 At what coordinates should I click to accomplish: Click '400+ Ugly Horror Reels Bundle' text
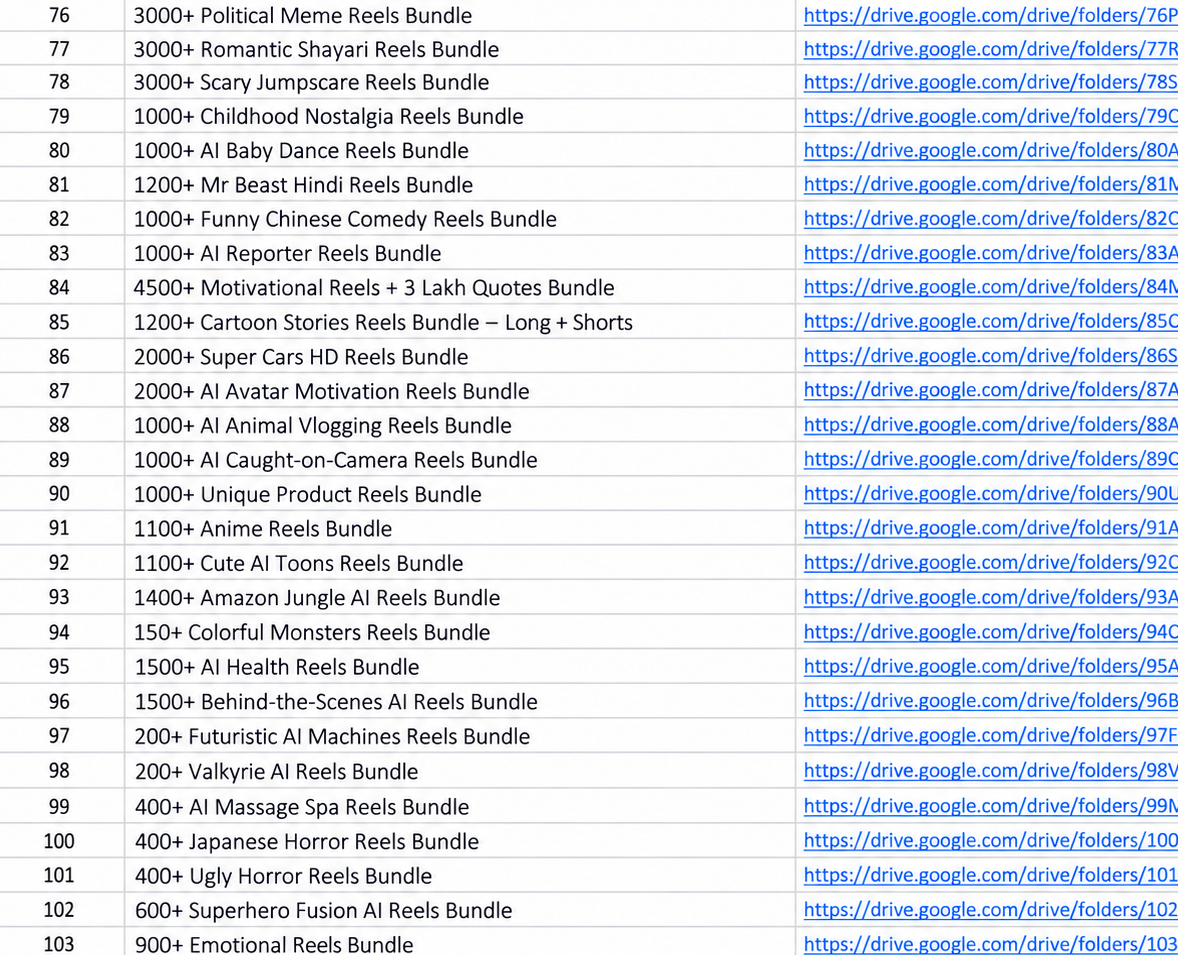[283, 876]
